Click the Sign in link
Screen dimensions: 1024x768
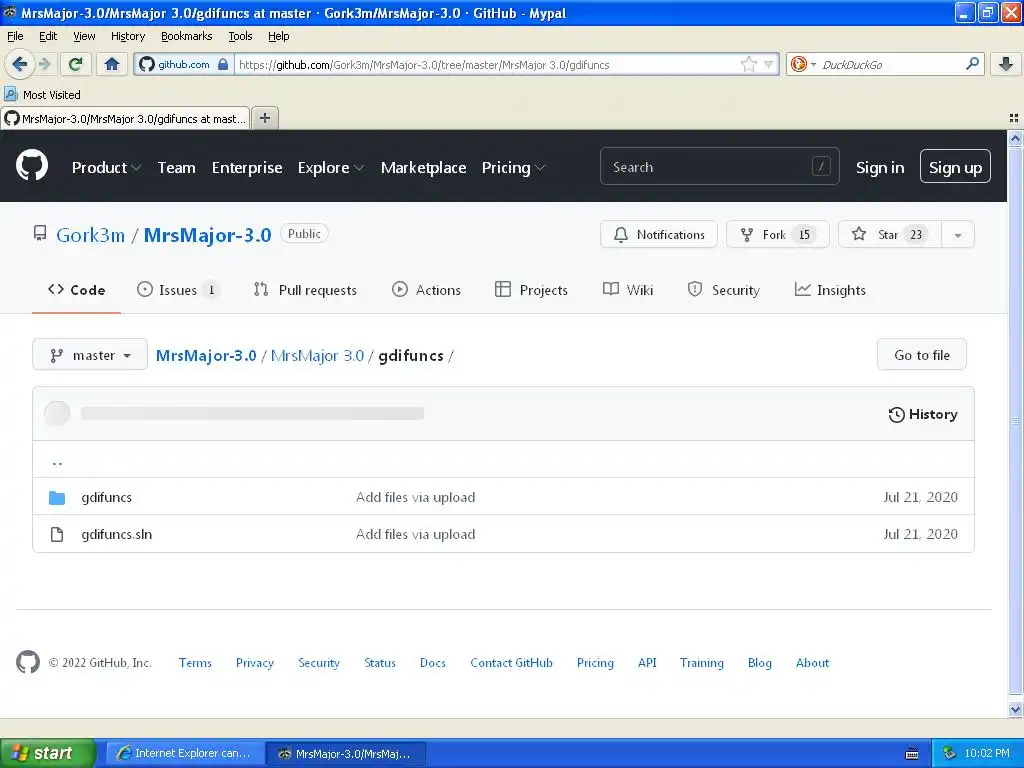880,168
